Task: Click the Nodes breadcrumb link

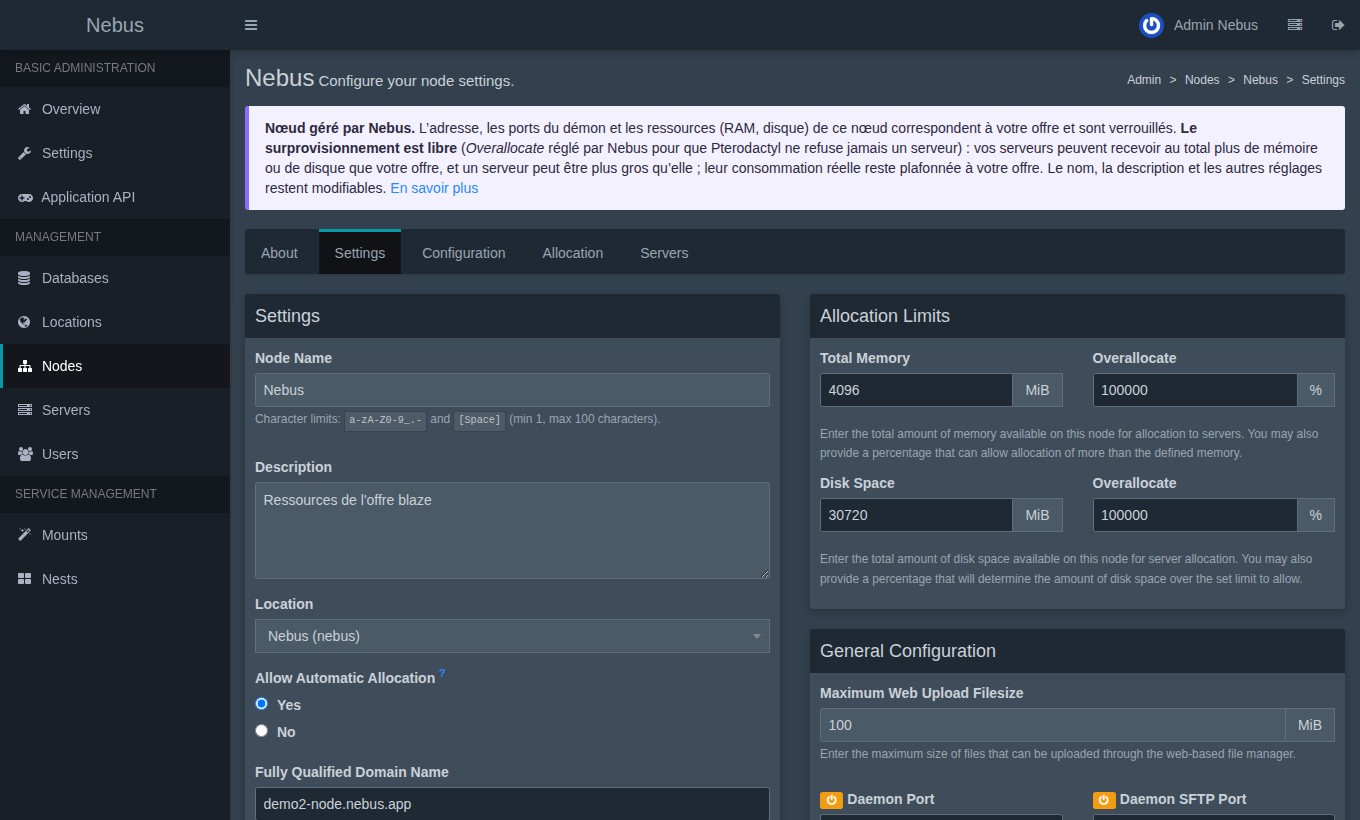Action: point(1202,80)
